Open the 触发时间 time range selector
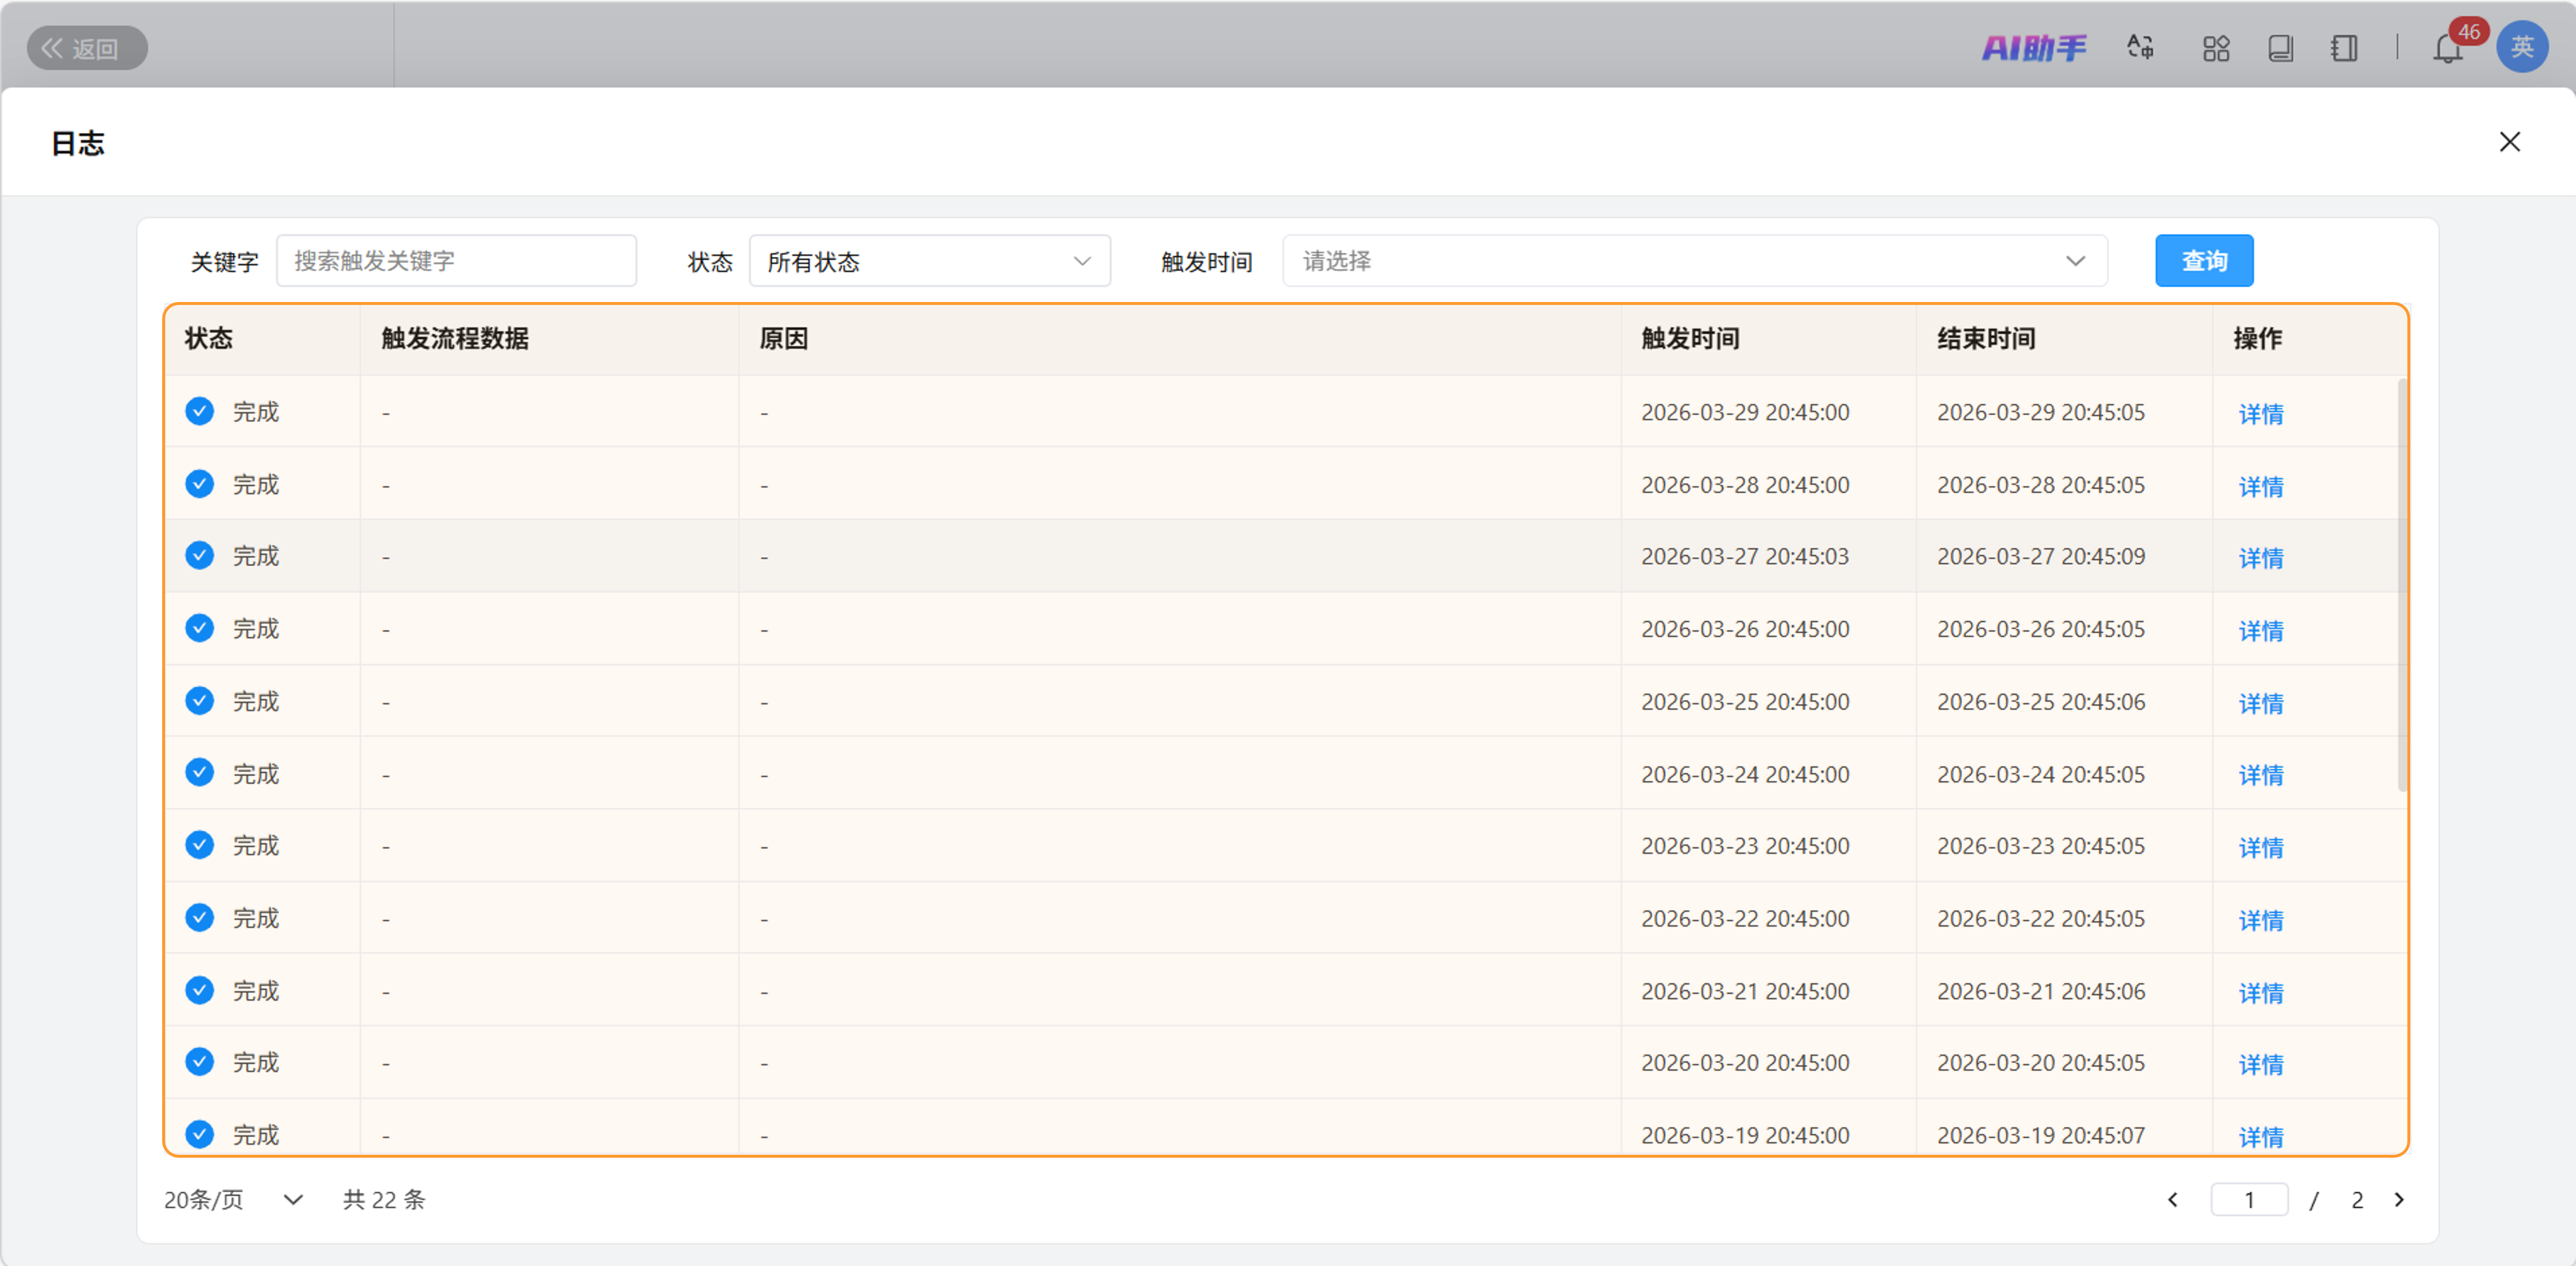The height and width of the screenshot is (1266, 2576). point(1694,261)
